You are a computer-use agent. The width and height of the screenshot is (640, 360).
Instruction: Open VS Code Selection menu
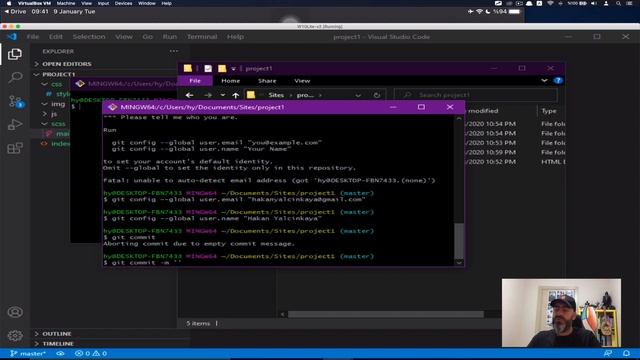coord(89,37)
